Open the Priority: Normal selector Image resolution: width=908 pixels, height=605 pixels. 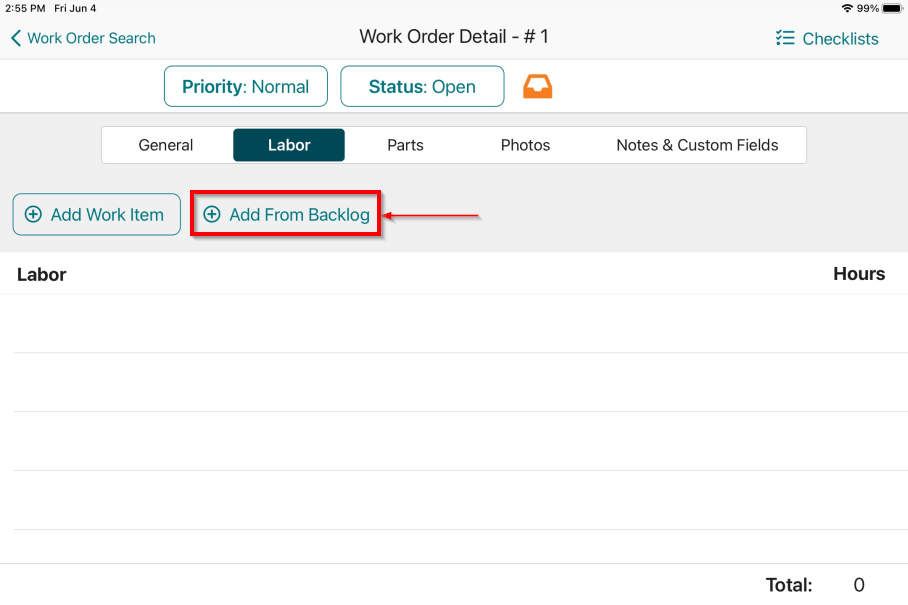tap(245, 86)
